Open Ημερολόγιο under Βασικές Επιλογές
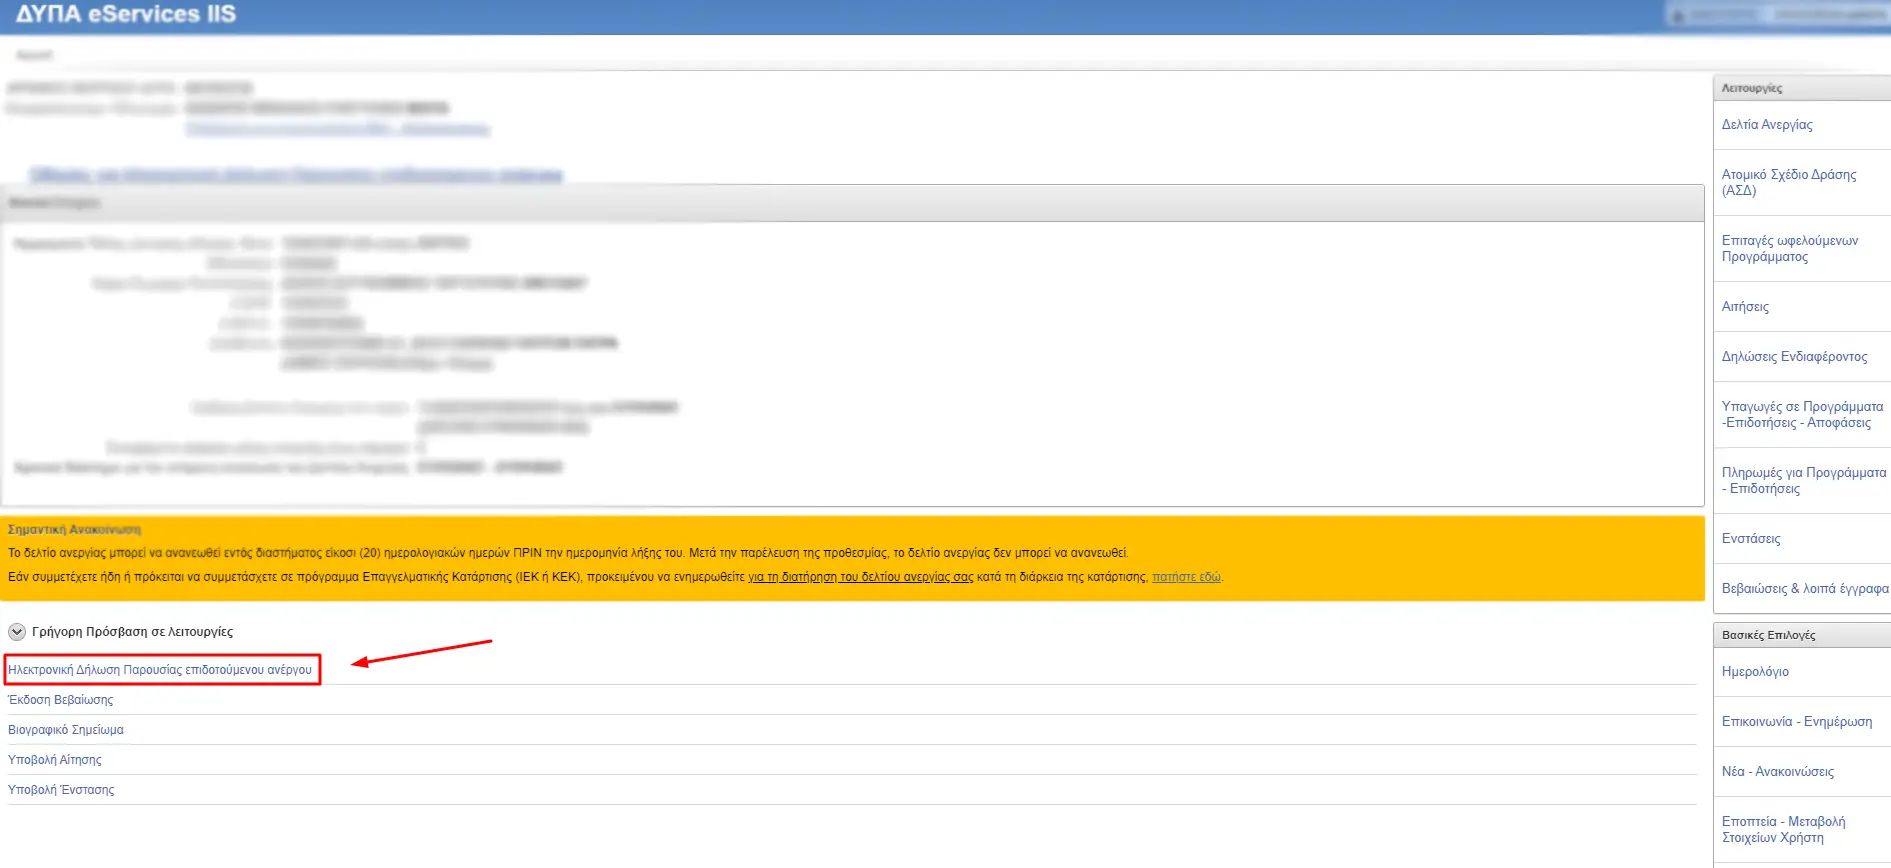 pos(1755,672)
